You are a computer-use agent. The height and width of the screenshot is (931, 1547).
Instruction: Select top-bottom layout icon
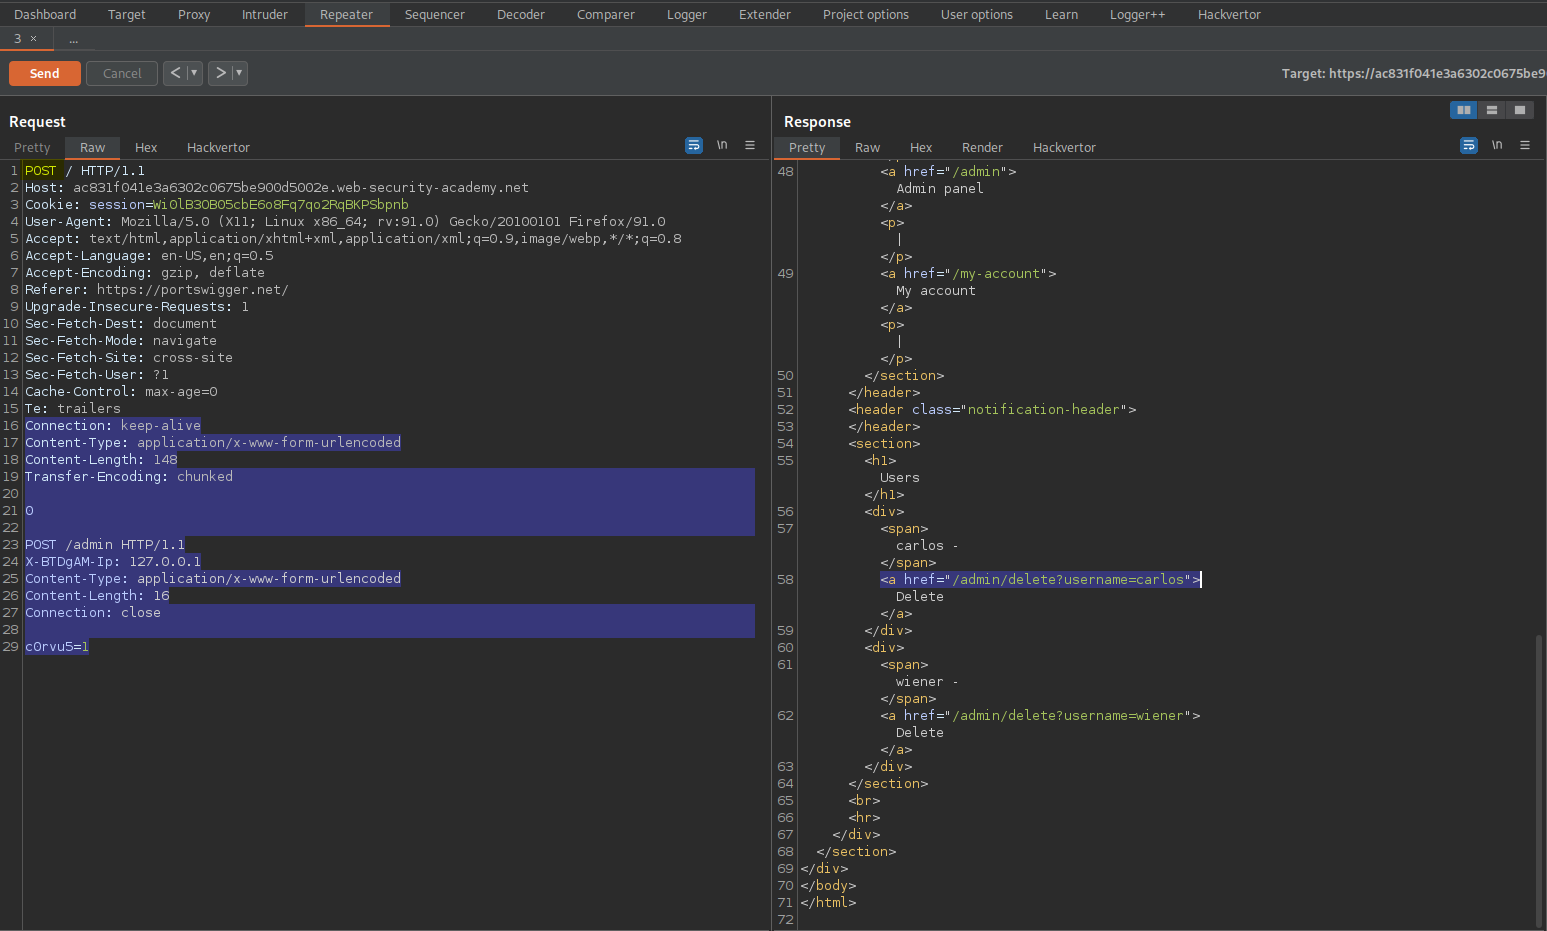point(1491,110)
